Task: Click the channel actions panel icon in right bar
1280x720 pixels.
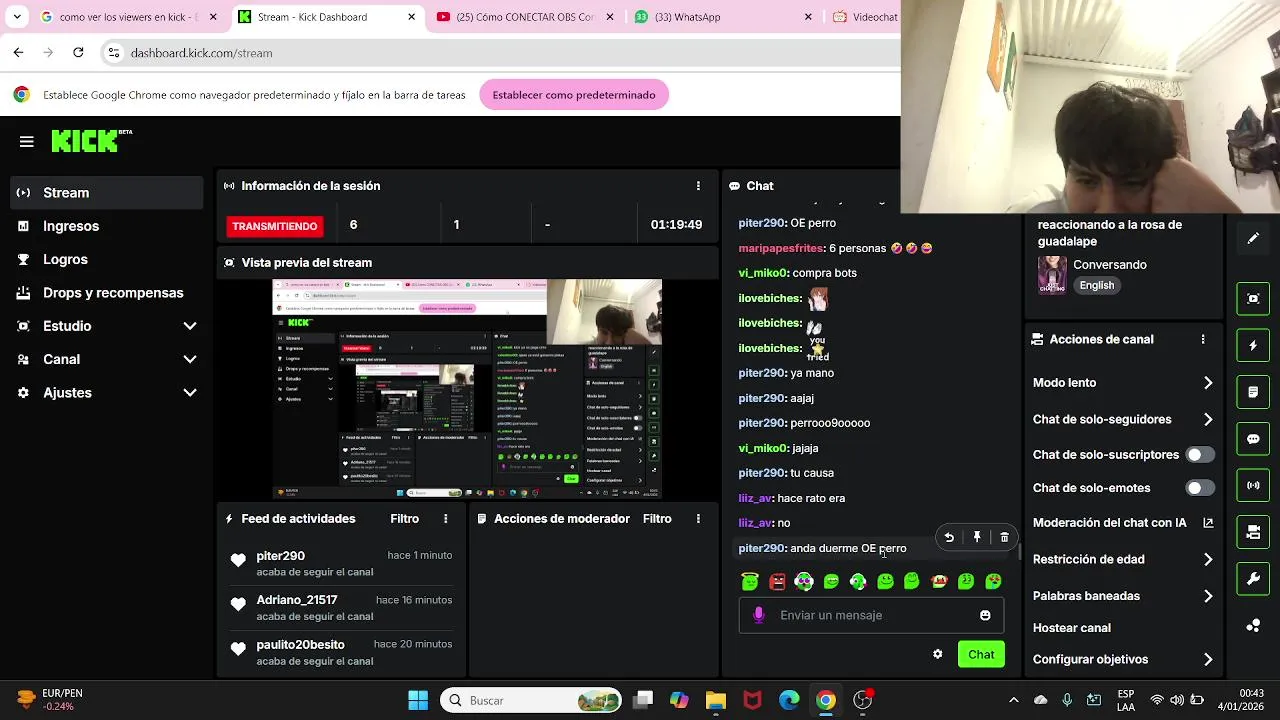Action: pos(1253,532)
